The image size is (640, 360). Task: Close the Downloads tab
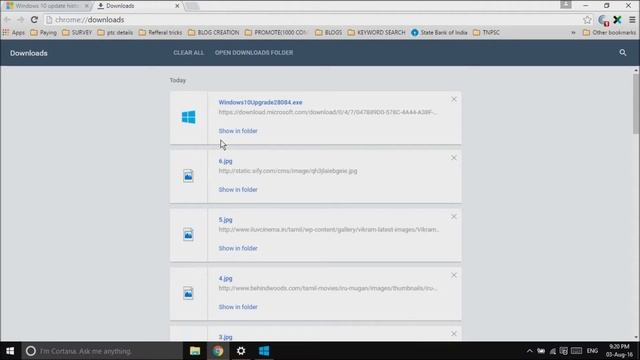[177, 6]
